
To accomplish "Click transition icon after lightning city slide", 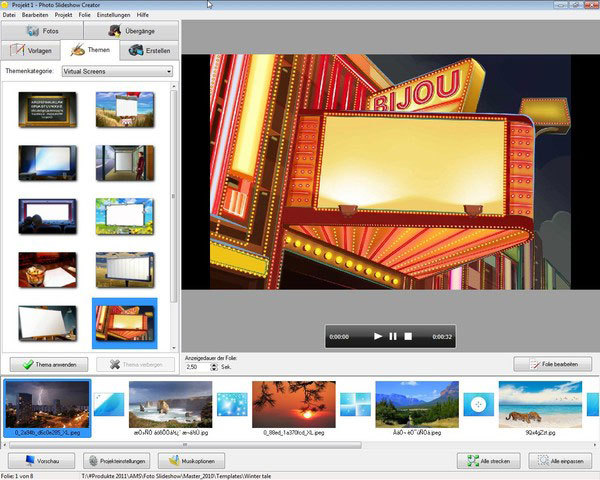I will click(109, 404).
